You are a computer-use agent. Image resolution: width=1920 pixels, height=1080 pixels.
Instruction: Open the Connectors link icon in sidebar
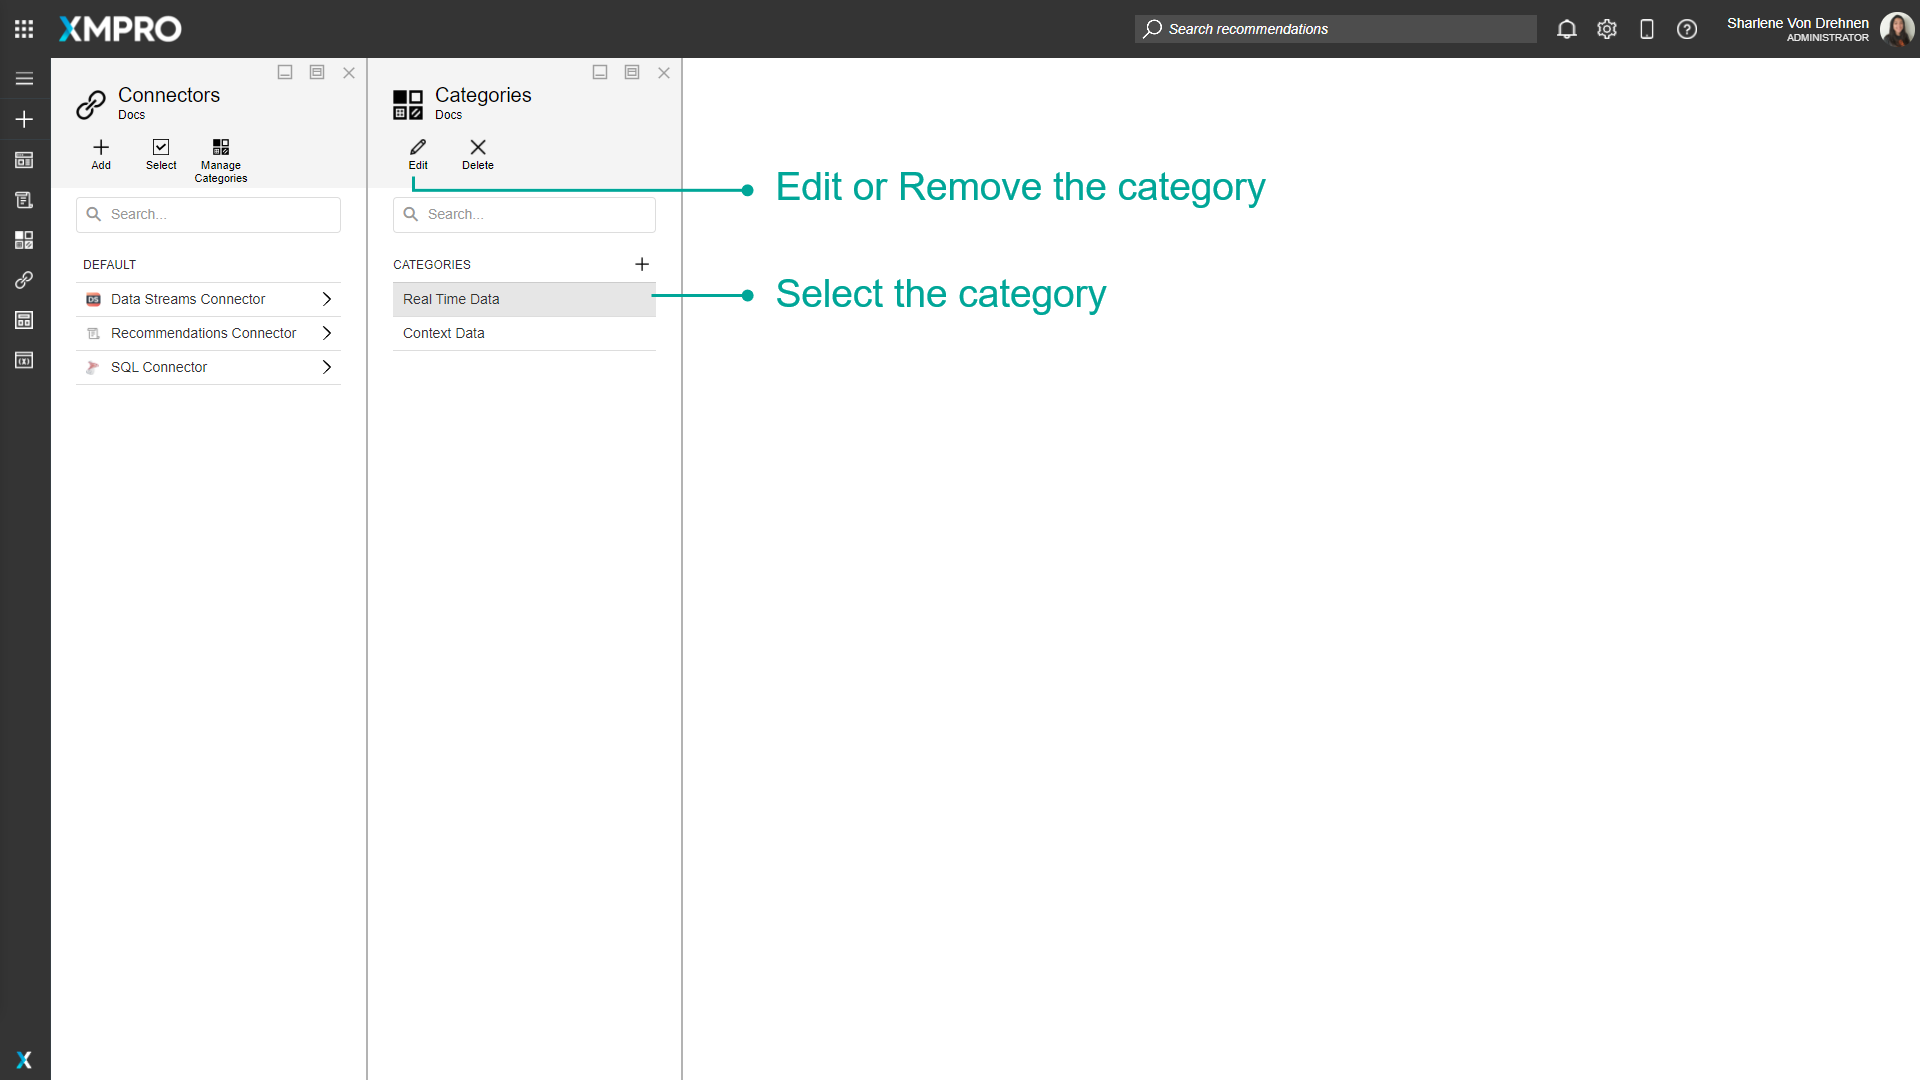pyautogui.click(x=24, y=280)
